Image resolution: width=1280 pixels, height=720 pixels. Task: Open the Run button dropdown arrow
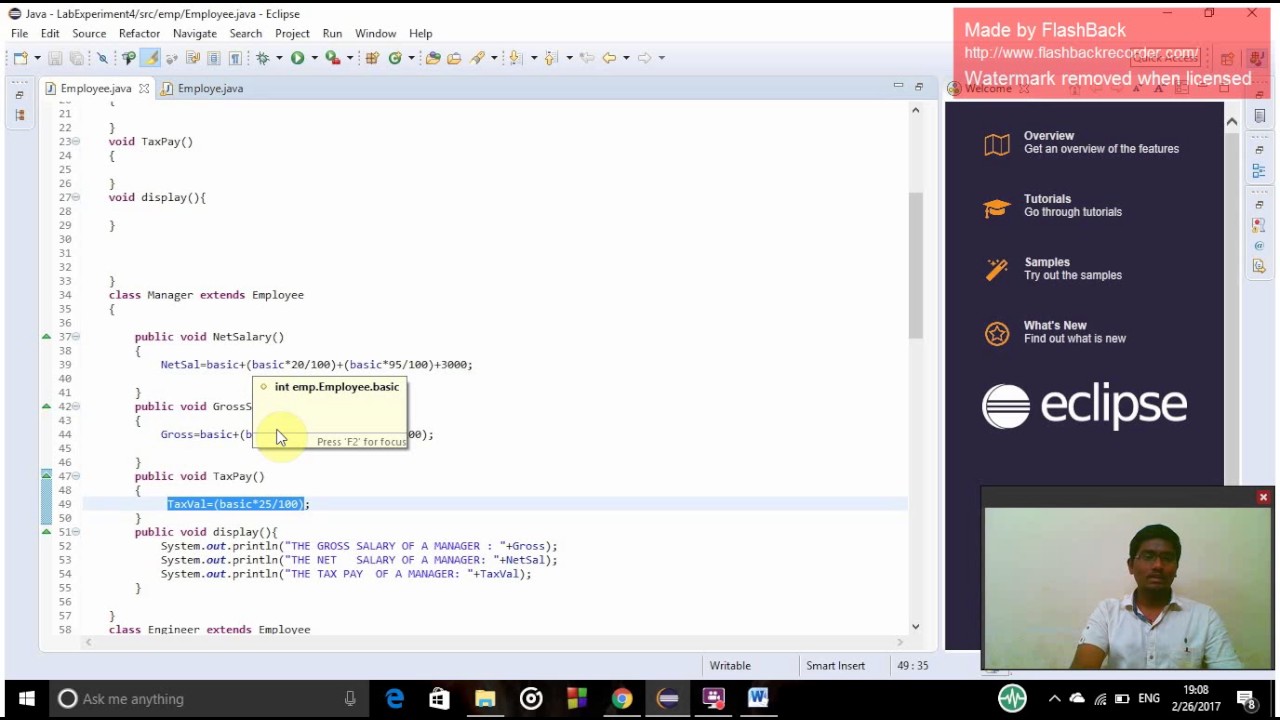point(313,58)
